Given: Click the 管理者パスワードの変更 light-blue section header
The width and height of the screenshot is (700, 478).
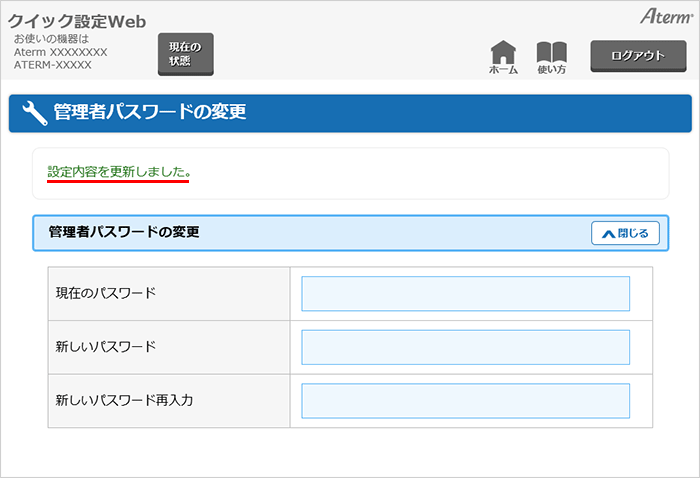Looking at the screenshot, I should click(300, 233).
